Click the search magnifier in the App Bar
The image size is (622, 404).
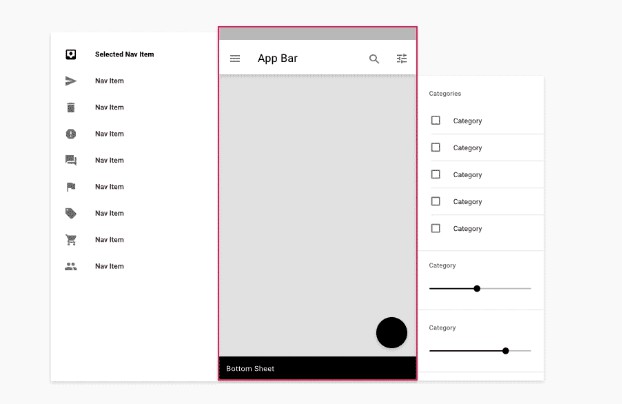374,59
